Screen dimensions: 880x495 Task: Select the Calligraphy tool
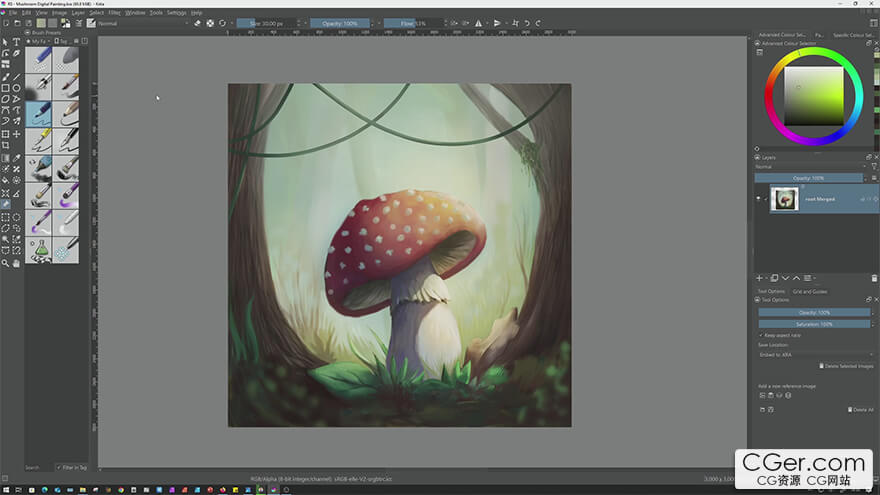(x=16, y=53)
